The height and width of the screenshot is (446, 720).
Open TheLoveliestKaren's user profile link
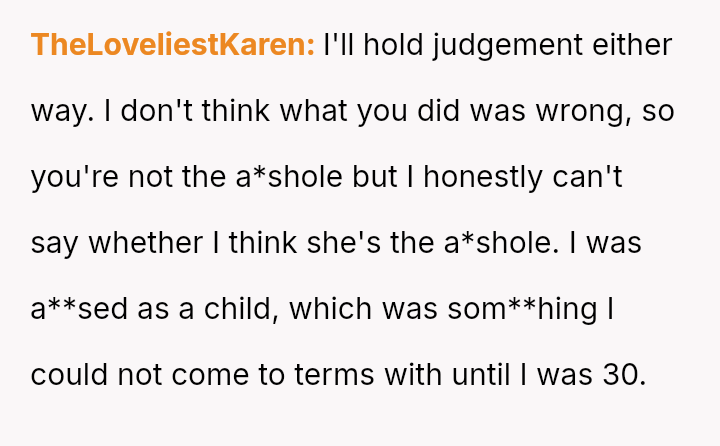point(173,46)
